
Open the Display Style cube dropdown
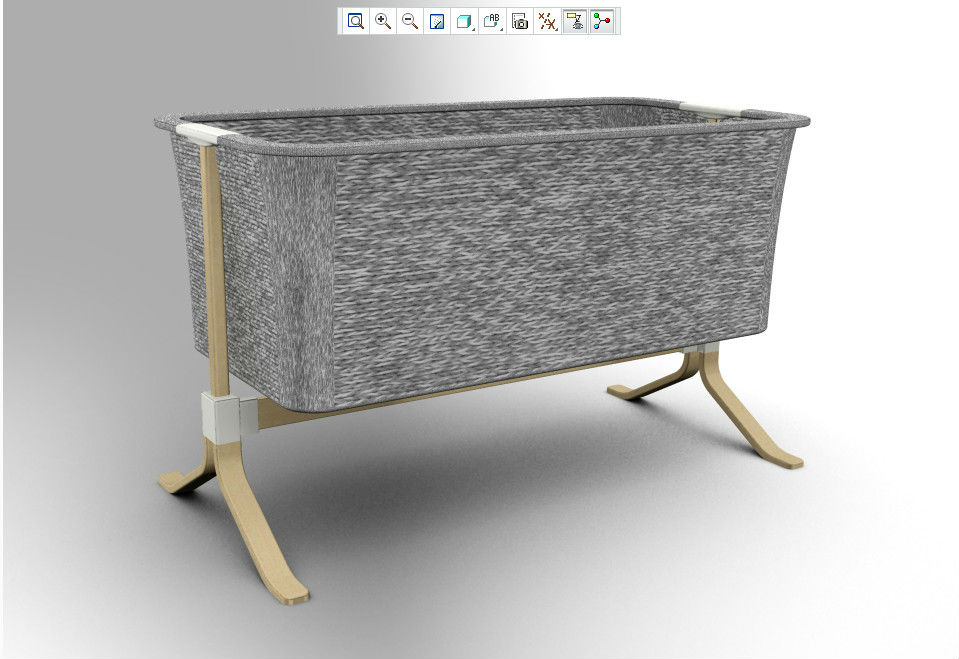tap(464, 21)
